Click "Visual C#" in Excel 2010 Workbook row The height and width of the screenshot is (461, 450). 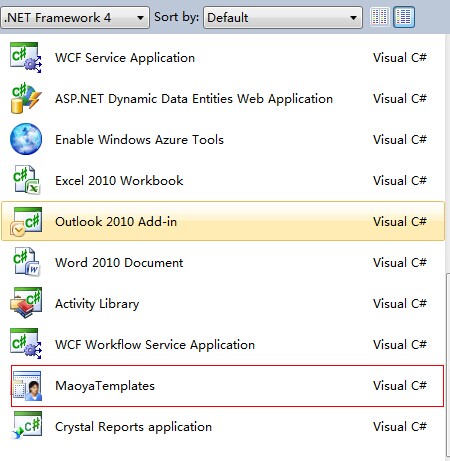(x=400, y=181)
